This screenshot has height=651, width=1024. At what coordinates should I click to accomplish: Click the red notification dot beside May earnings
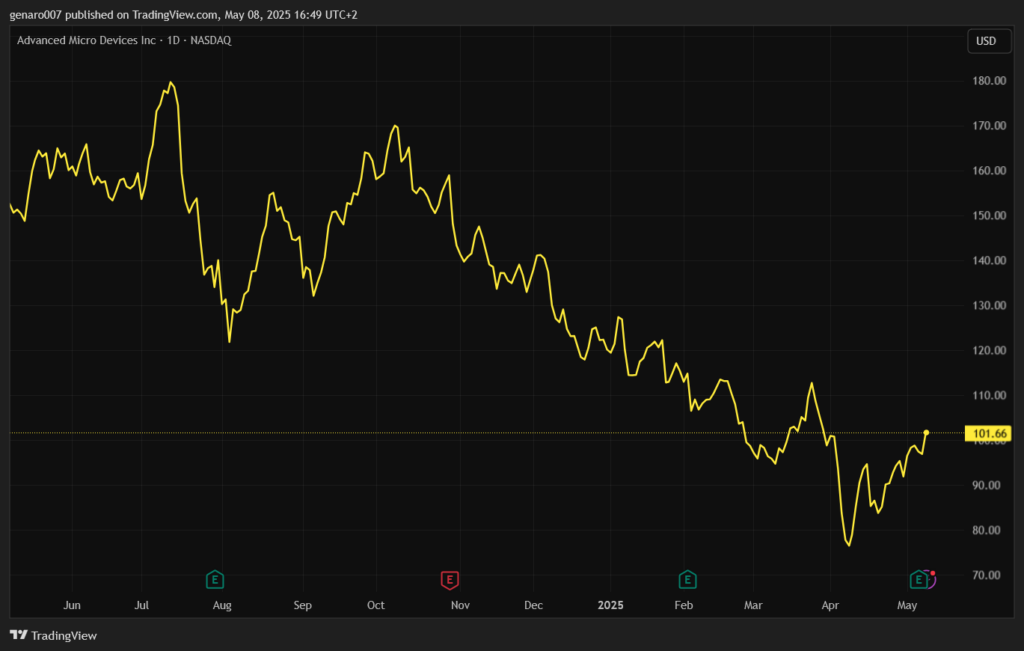[x=933, y=574]
